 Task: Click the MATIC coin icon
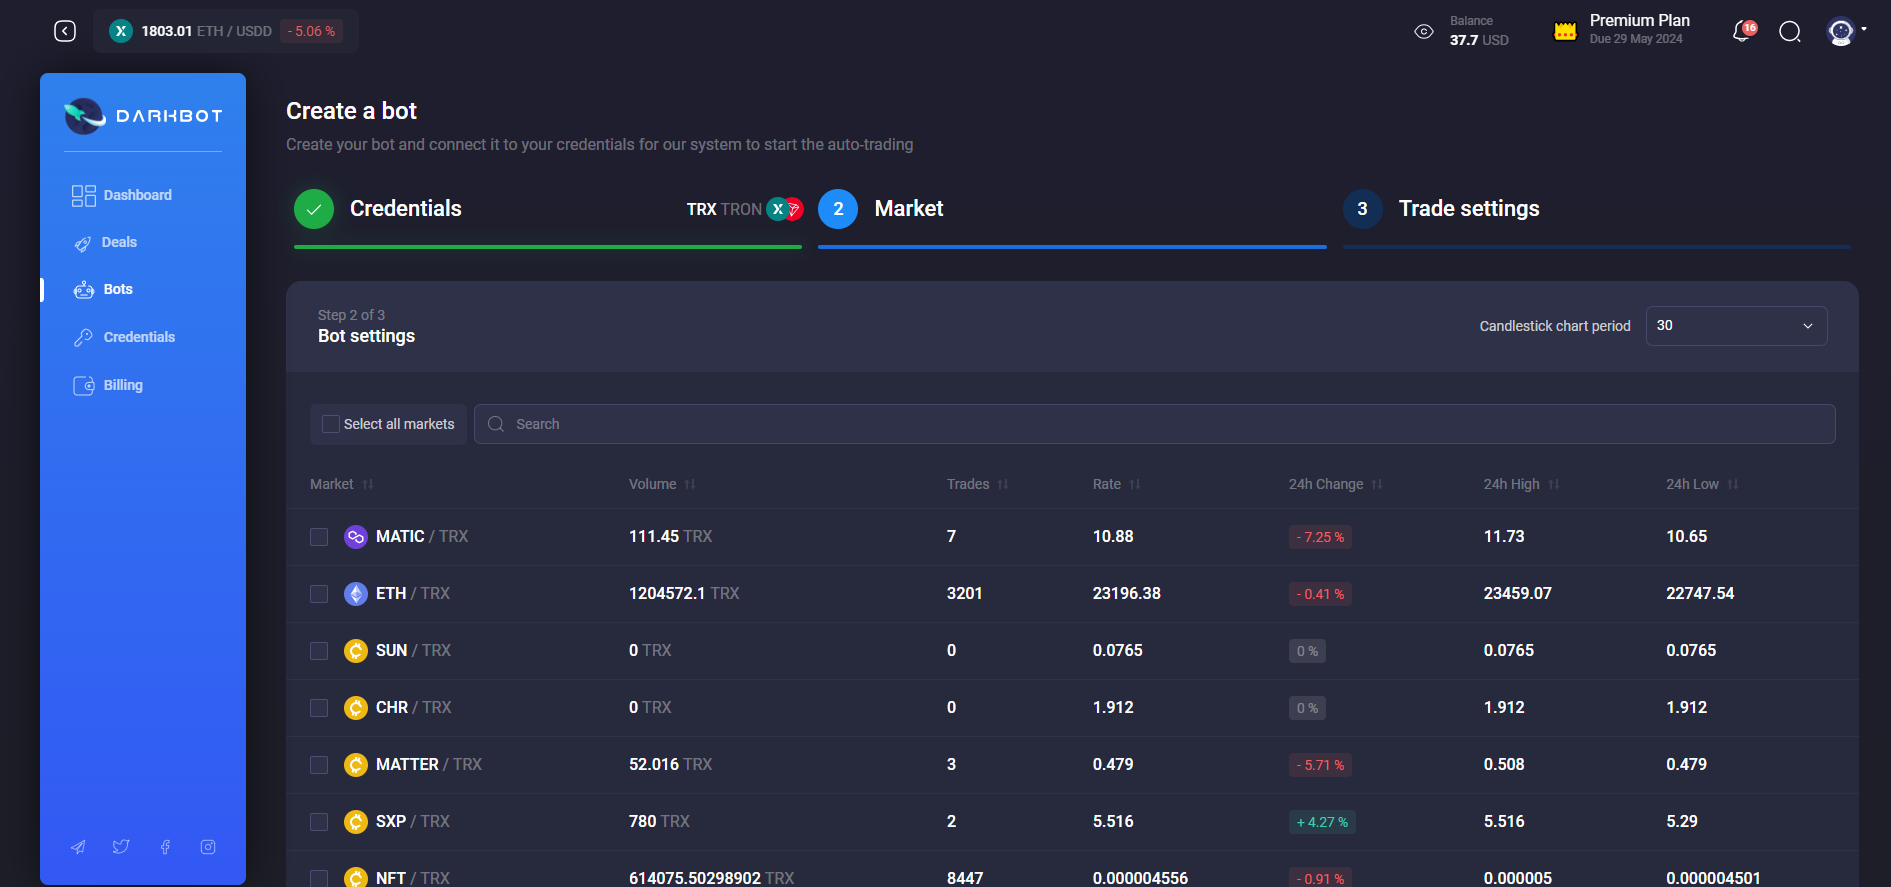click(x=356, y=537)
